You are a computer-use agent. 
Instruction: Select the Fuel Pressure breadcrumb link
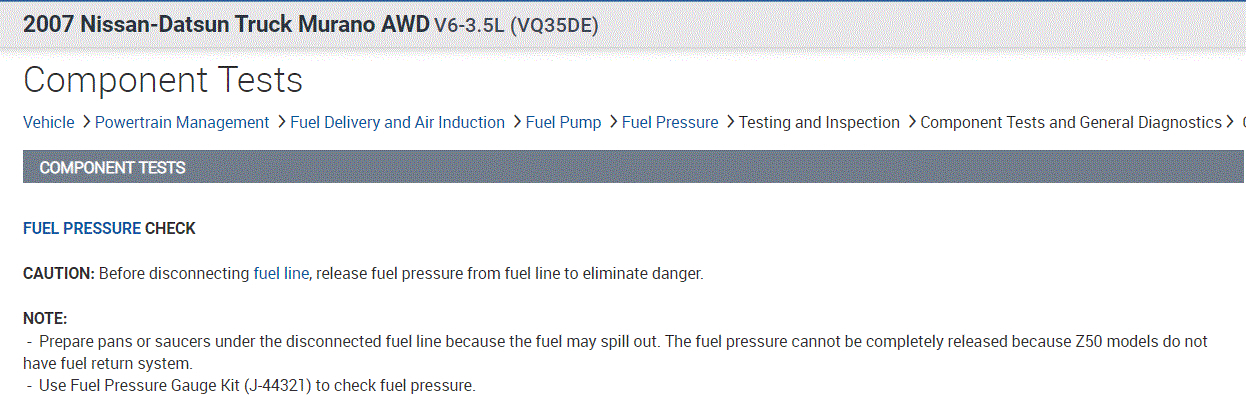click(670, 122)
